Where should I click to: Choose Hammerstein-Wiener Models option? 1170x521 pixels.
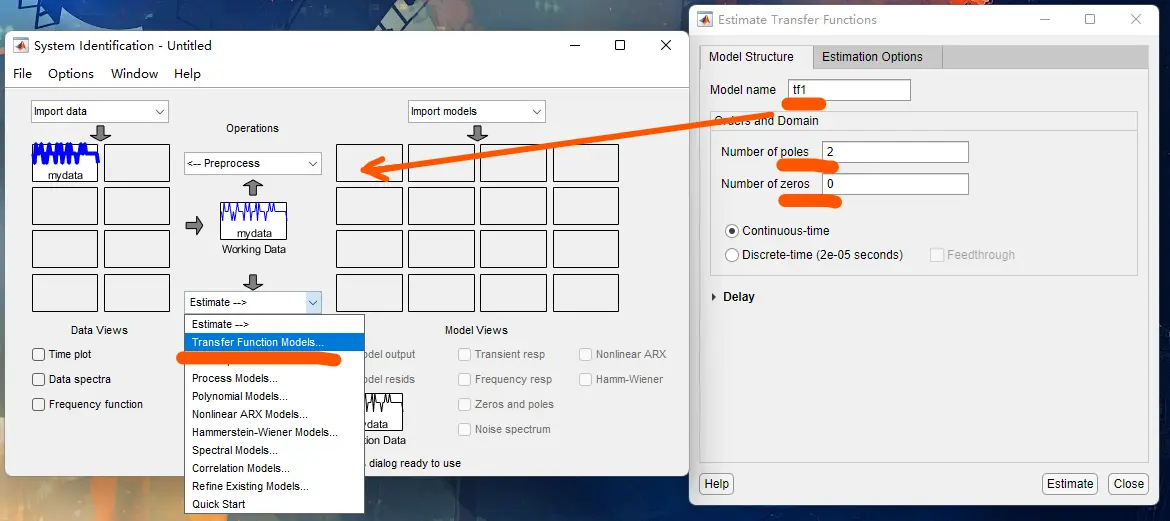(x=275, y=432)
